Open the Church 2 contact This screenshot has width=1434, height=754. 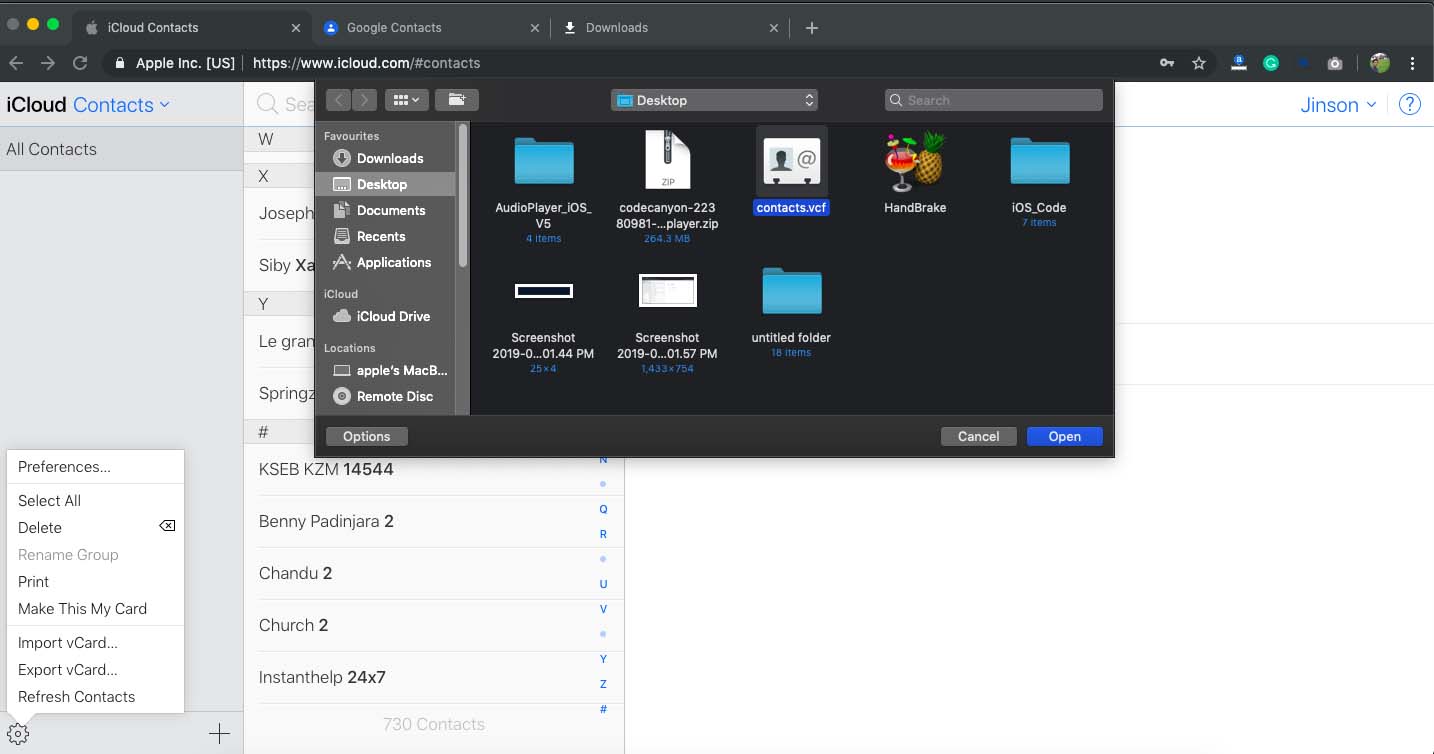[x=434, y=625]
